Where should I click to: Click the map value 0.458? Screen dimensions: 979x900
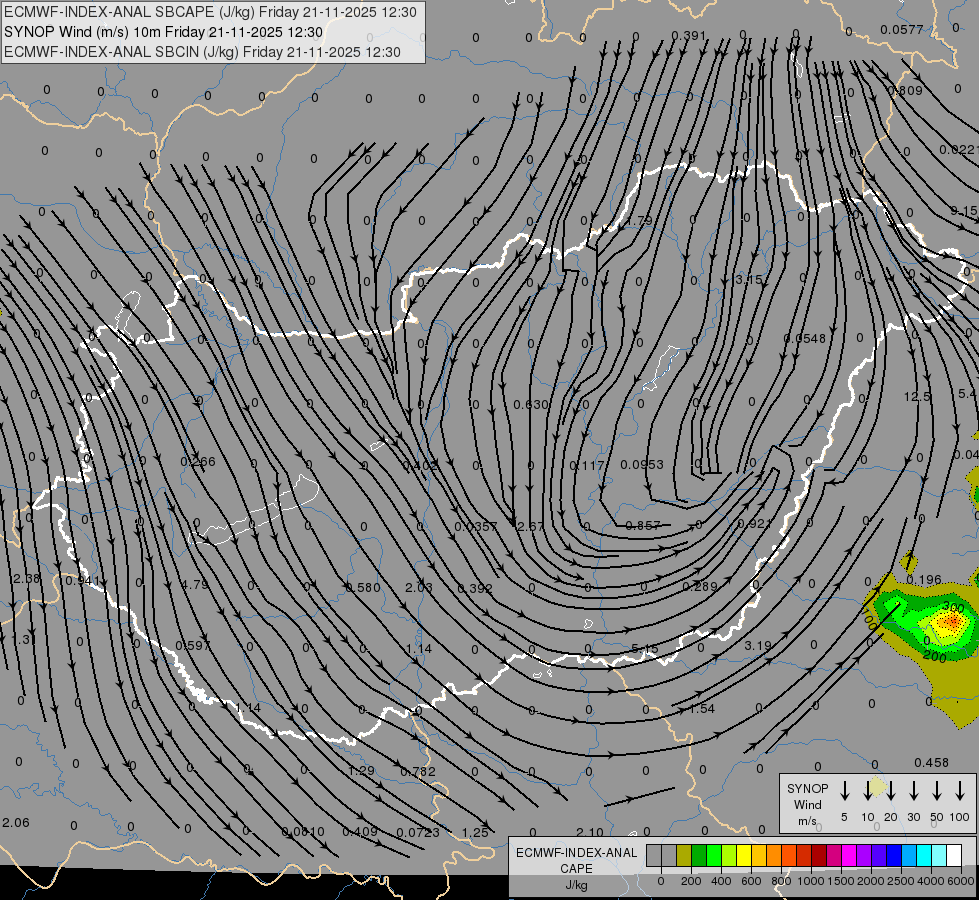pos(931,763)
